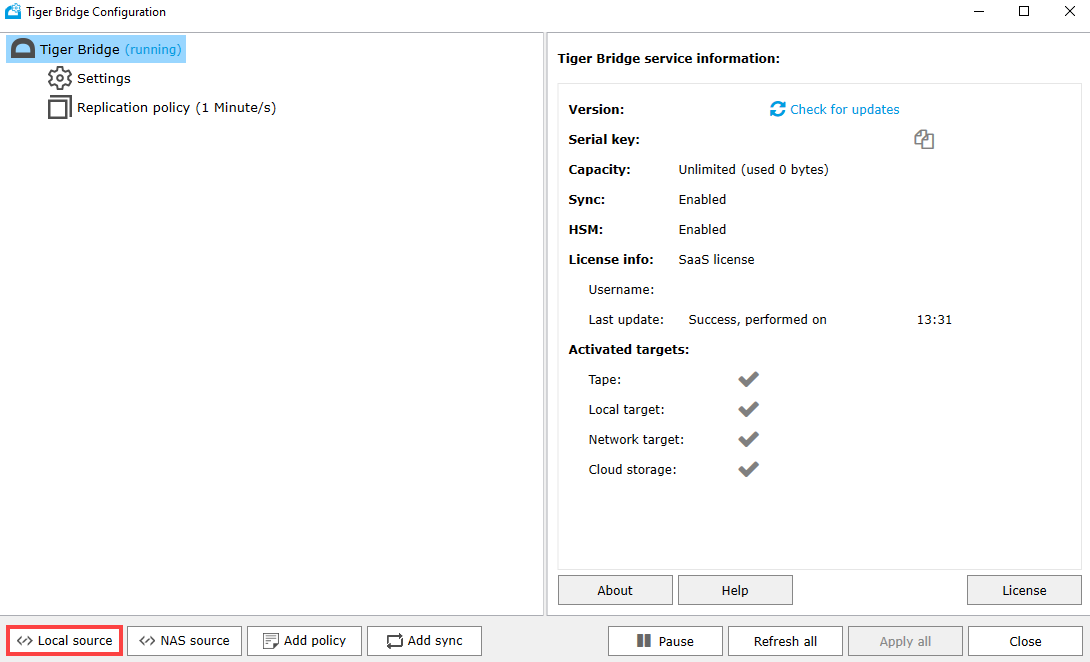This screenshot has height=662, width=1090.
Task: Click Refresh all
Action: (785, 640)
